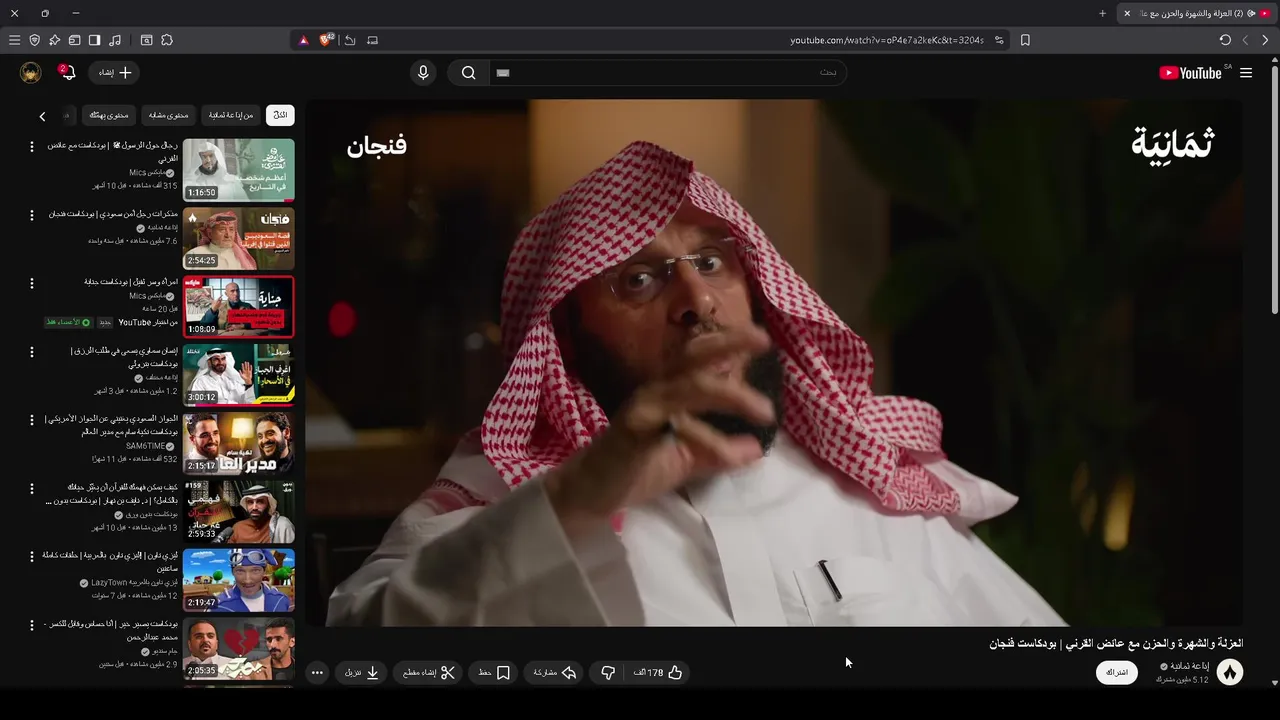This screenshot has width=1280, height=720.
Task: Open the 2:19:47 LazyTown video thumbnail
Action: click(239, 580)
